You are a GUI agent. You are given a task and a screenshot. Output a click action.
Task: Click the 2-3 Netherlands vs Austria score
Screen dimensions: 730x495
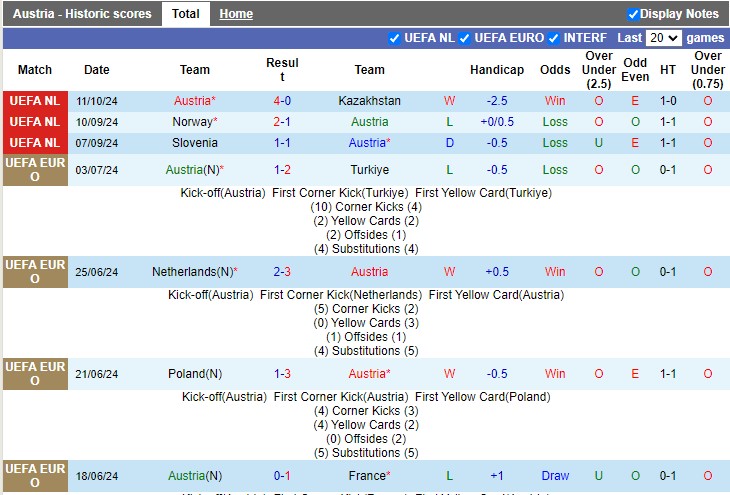click(x=282, y=272)
